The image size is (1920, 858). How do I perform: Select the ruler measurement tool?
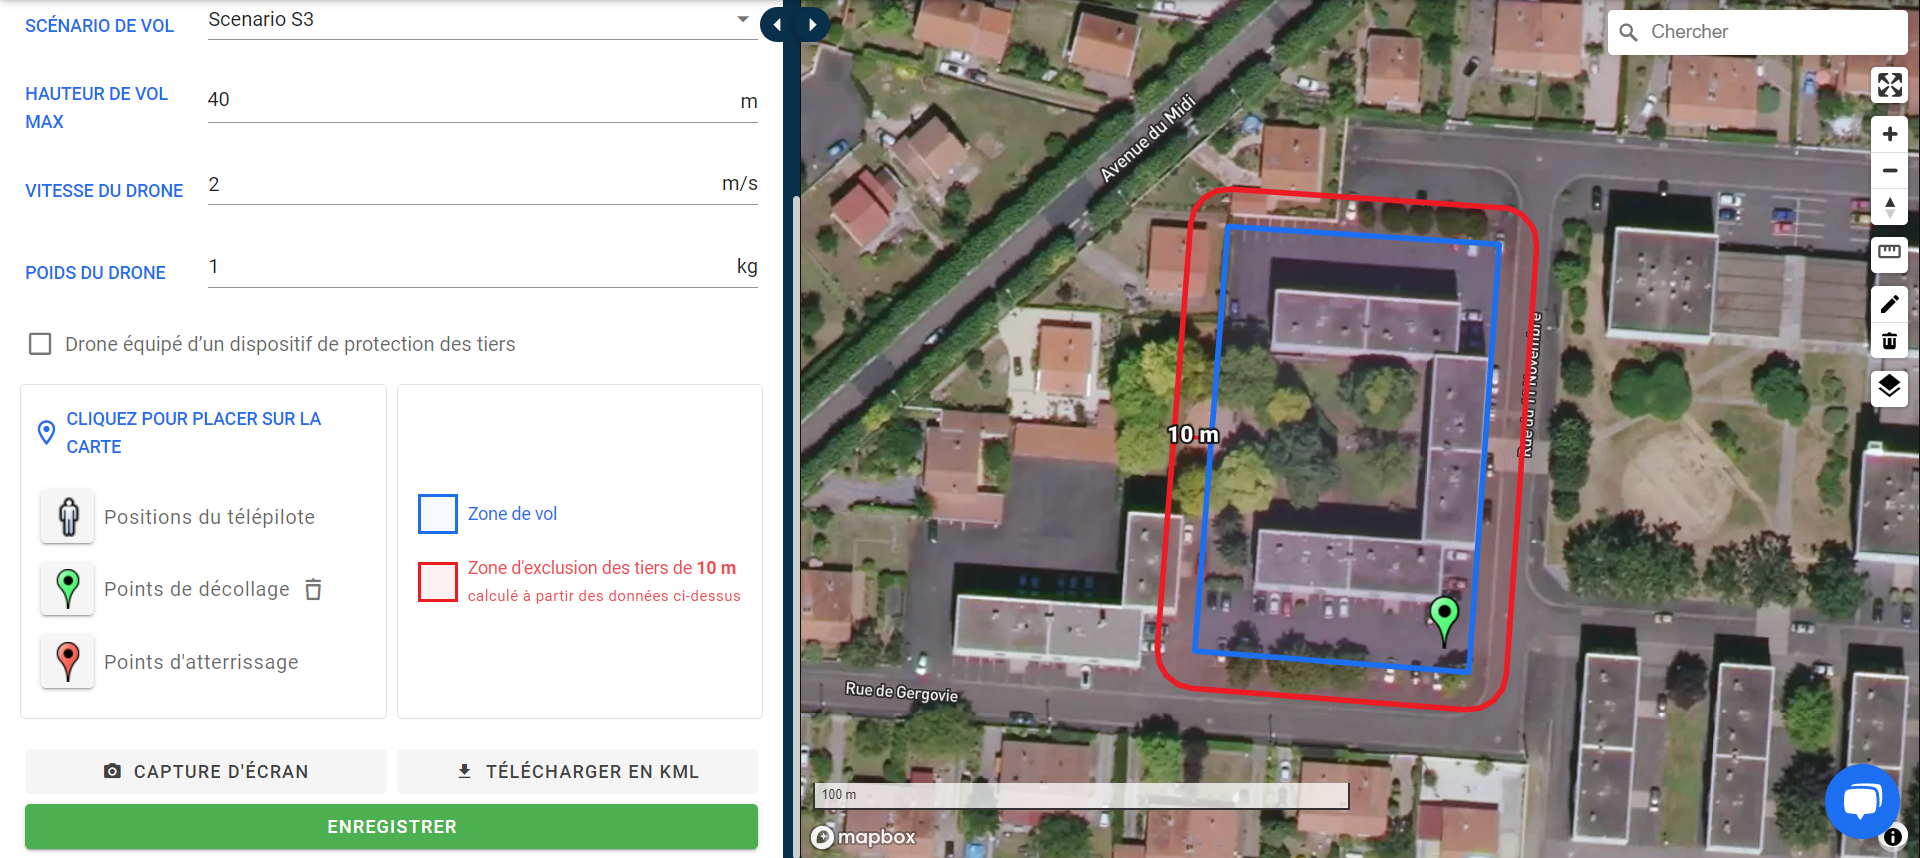click(x=1889, y=254)
